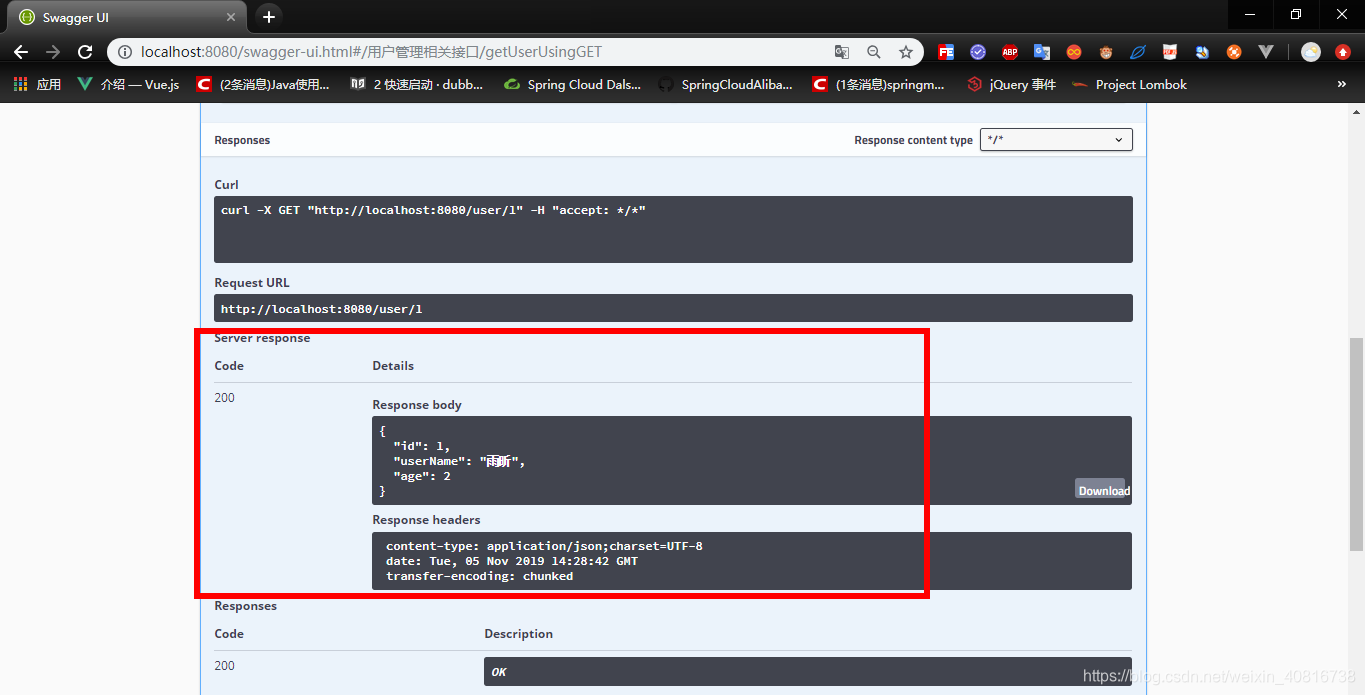Click the date response header line
This screenshot has height=695, width=1365.
pos(511,561)
